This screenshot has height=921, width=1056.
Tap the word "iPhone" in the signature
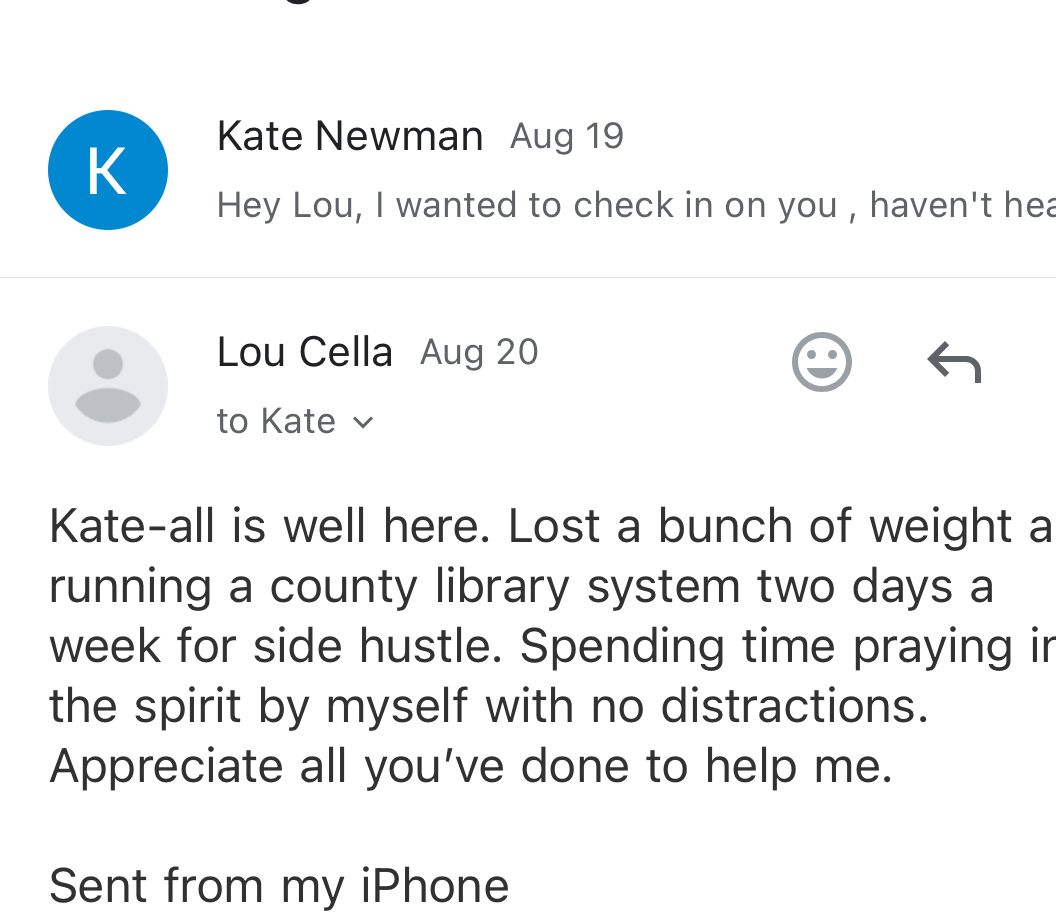435,886
